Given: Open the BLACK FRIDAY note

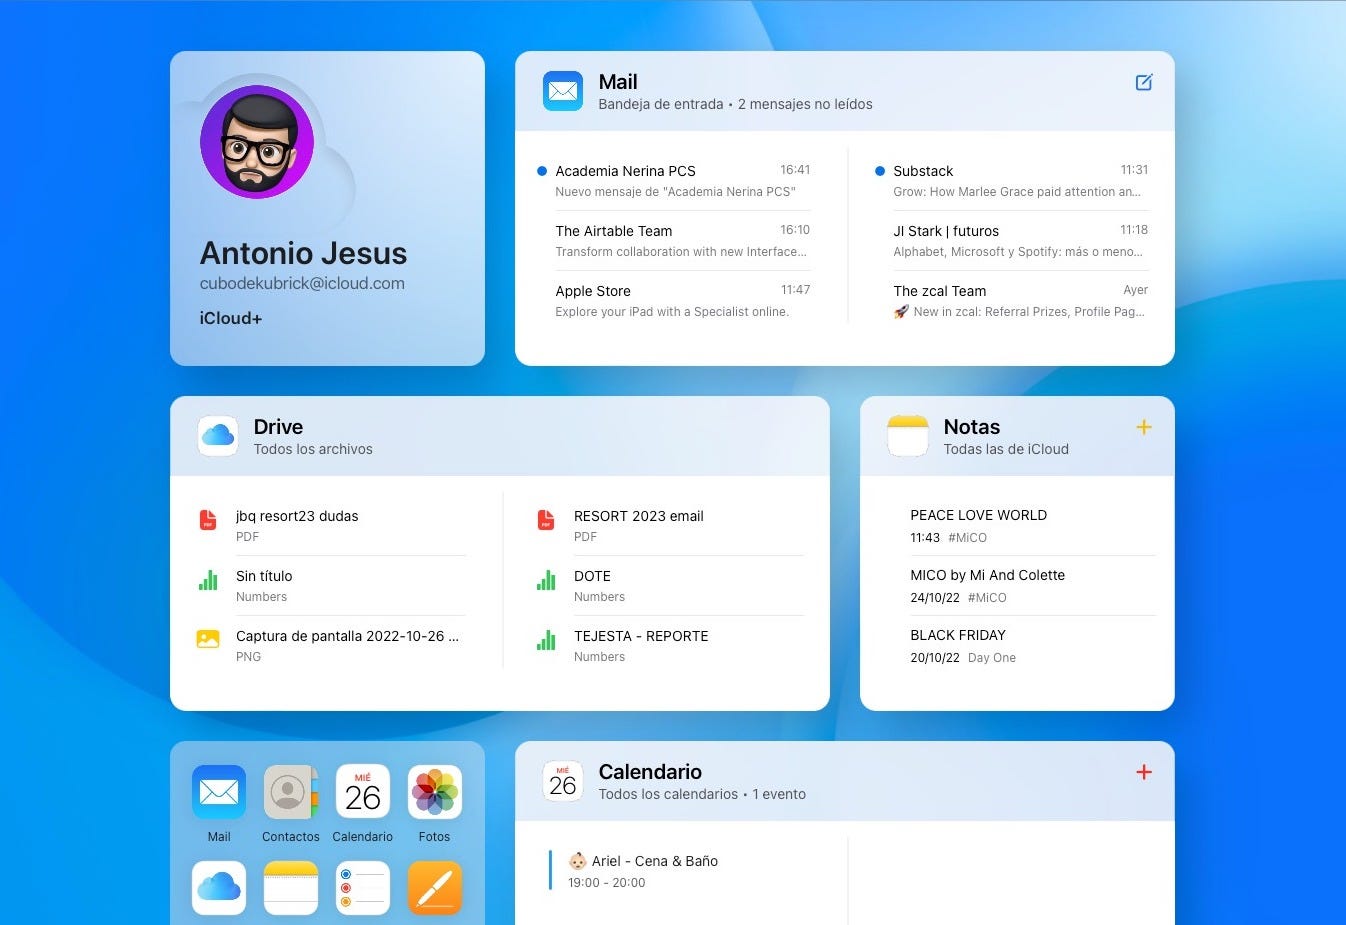Looking at the screenshot, I should [1032, 646].
